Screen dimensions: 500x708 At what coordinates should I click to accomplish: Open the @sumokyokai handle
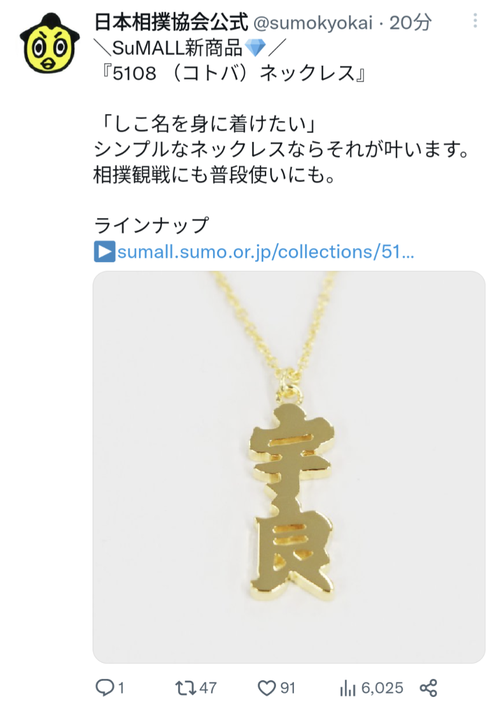[313, 22]
